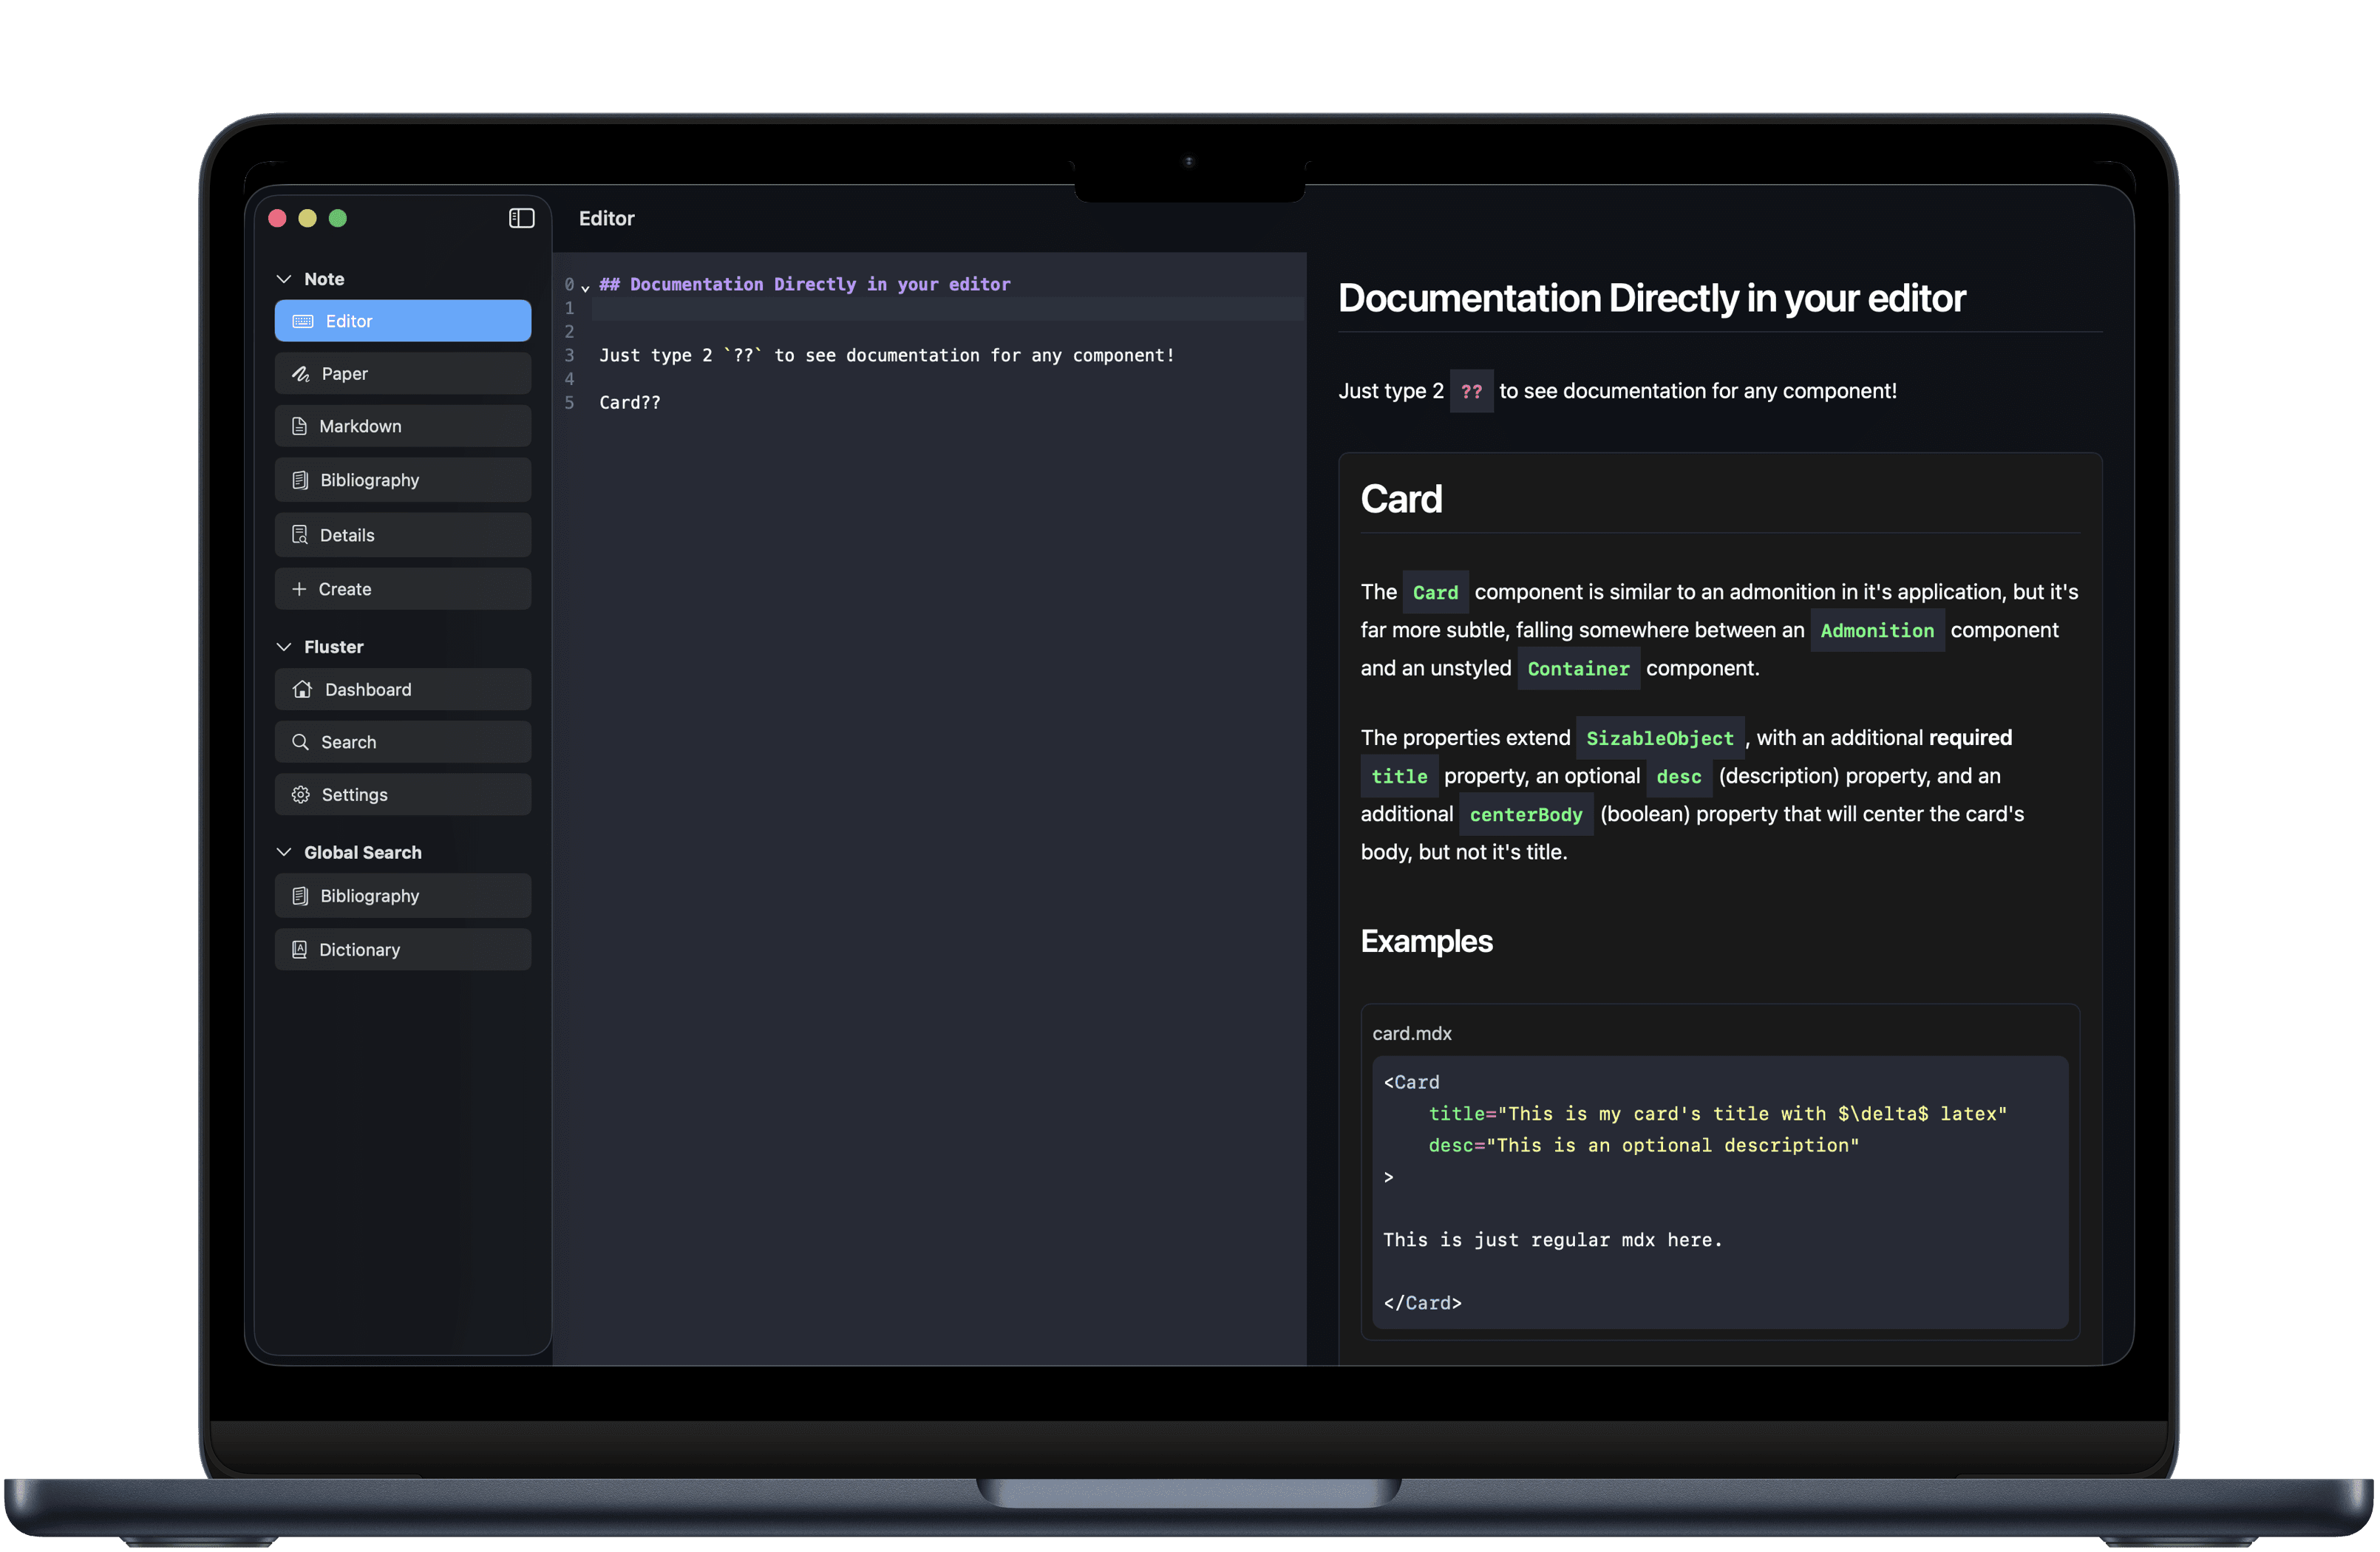The image size is (2380, 1552).
Task: Collapse the Note section
Action: point(283,279)
